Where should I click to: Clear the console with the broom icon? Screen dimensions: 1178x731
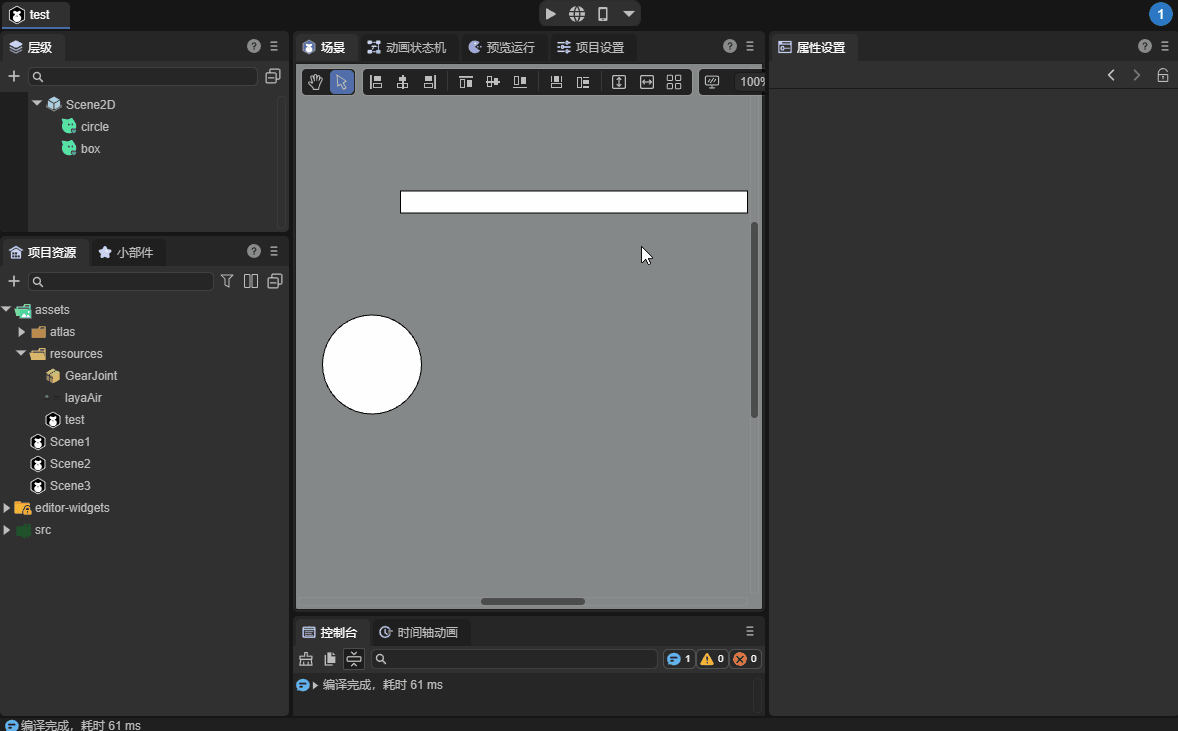[x=306, y=659]
